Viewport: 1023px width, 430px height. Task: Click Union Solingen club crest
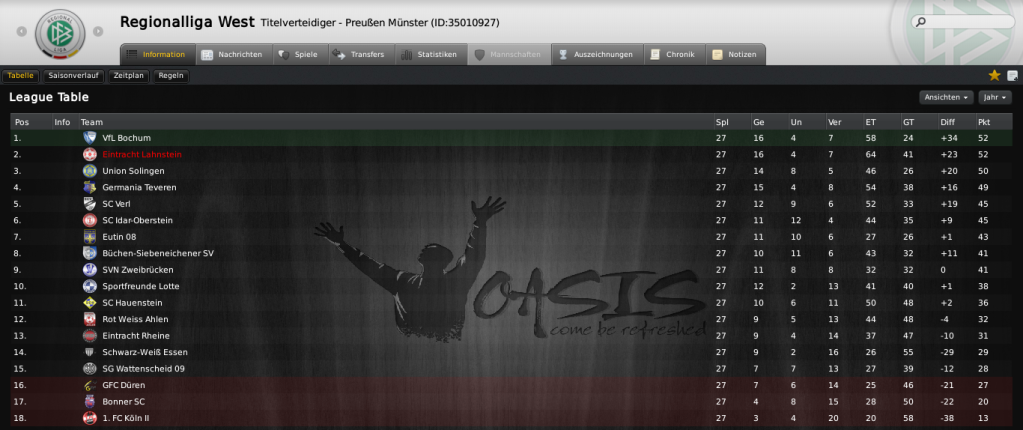point(89,171)
